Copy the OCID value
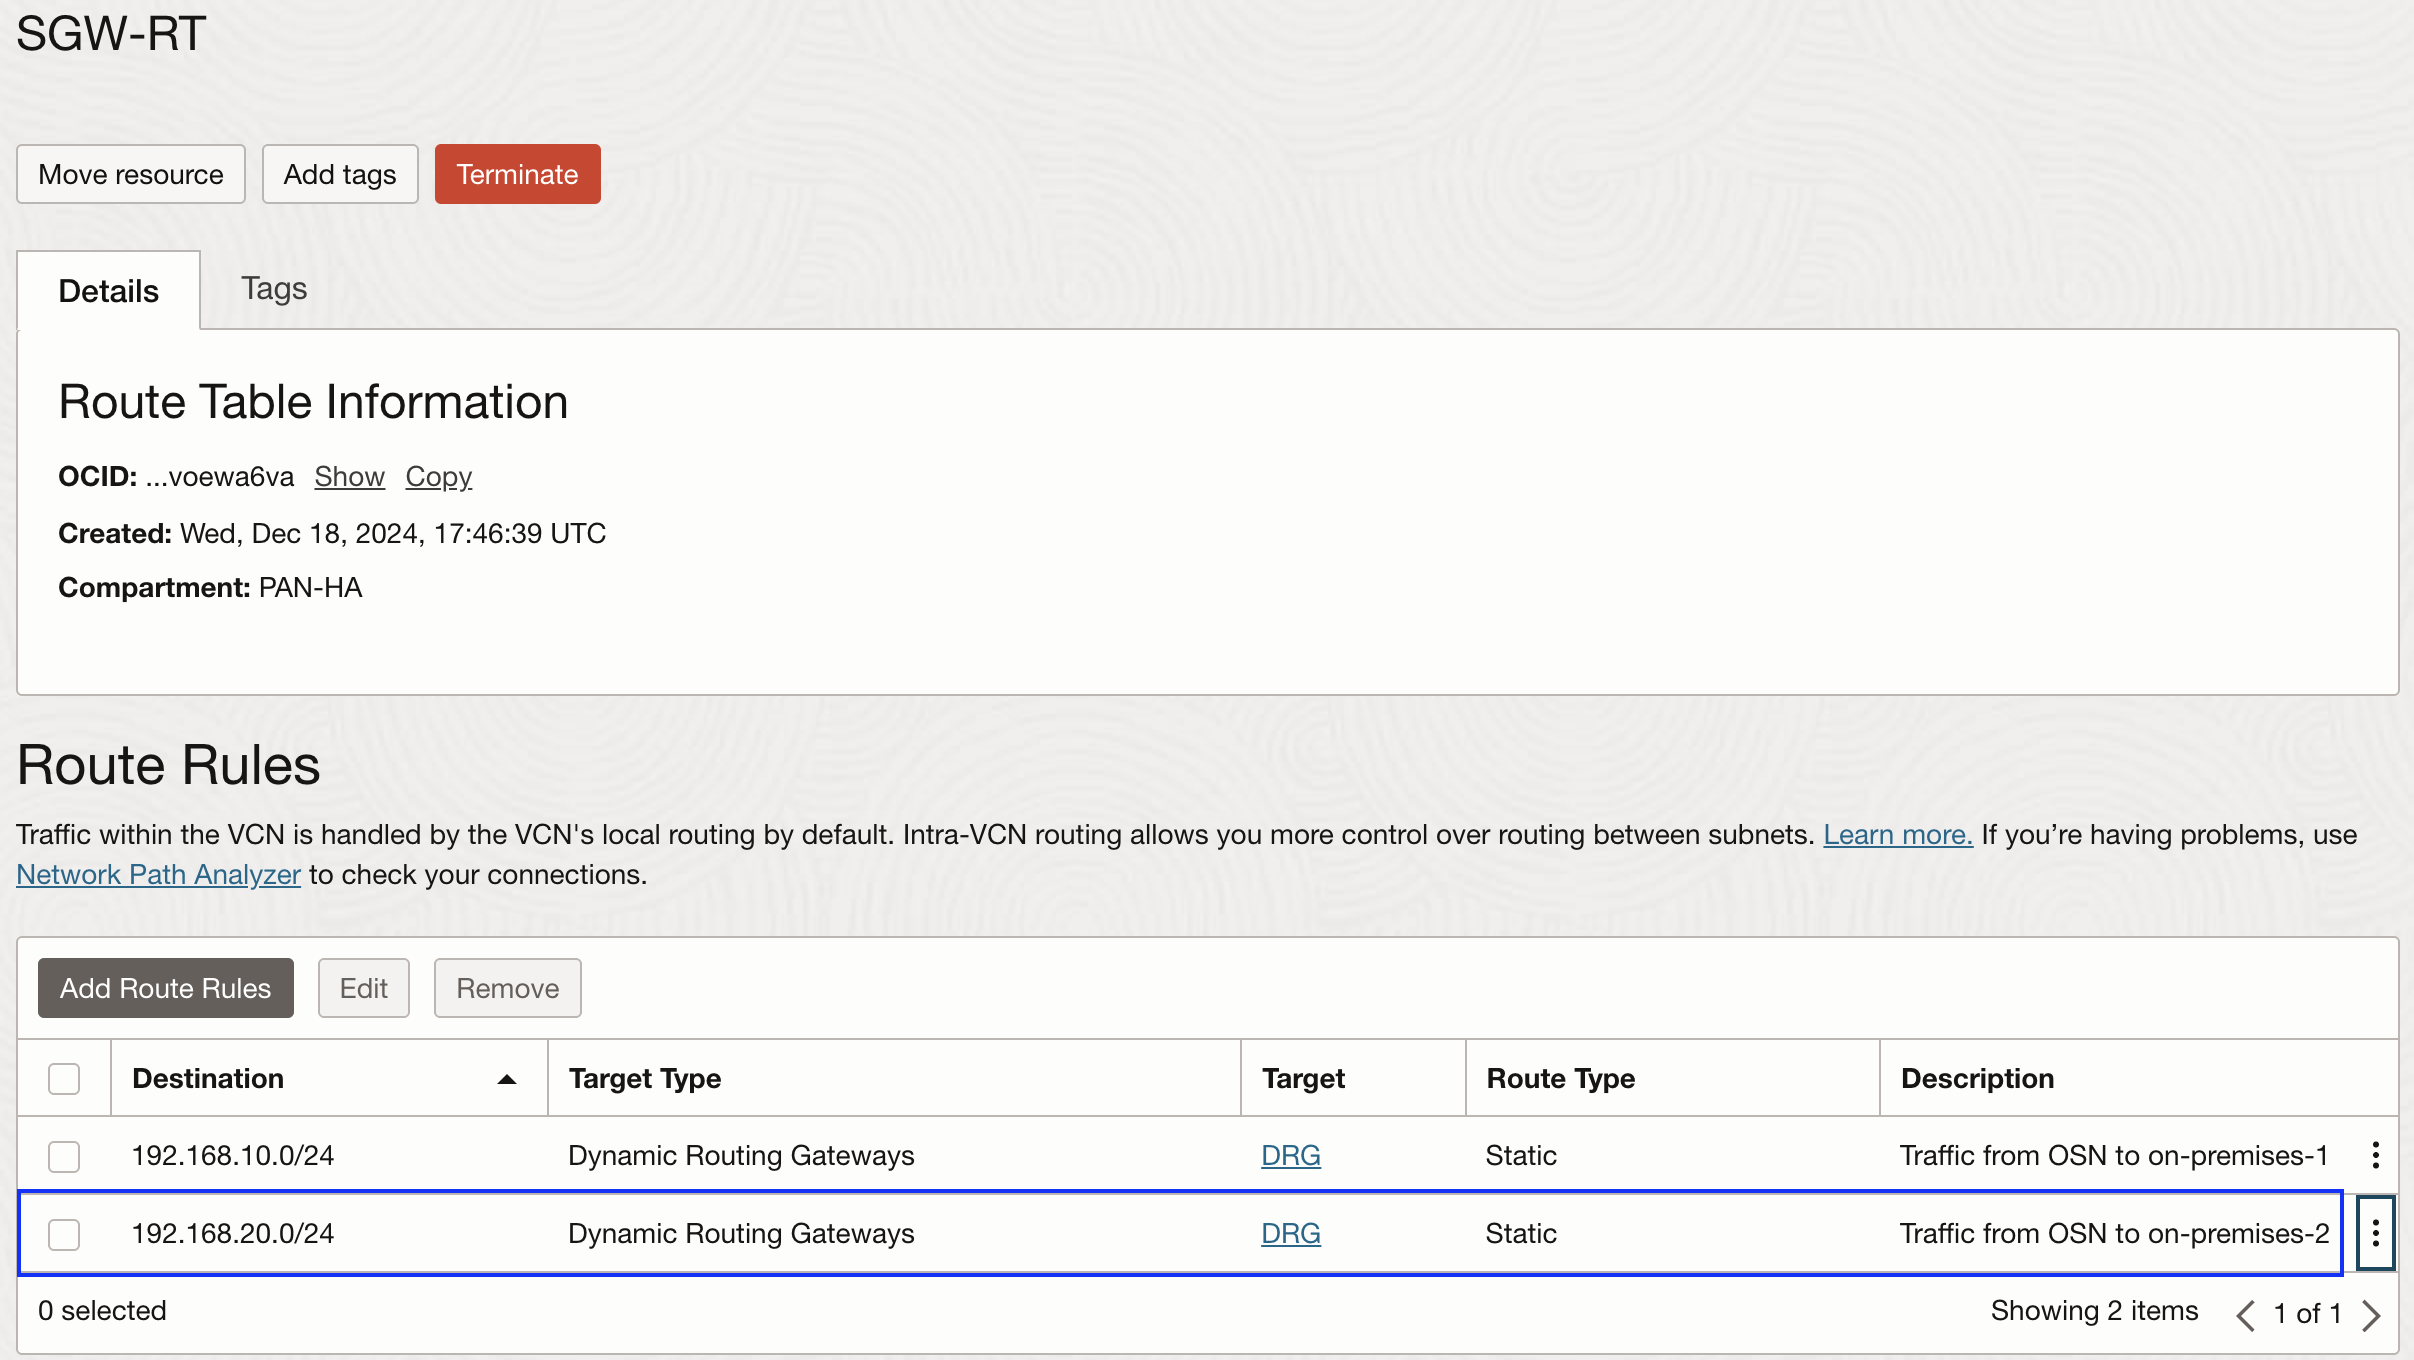The width and height of the screenshot is (2414, 1360). tap(438, 476)
